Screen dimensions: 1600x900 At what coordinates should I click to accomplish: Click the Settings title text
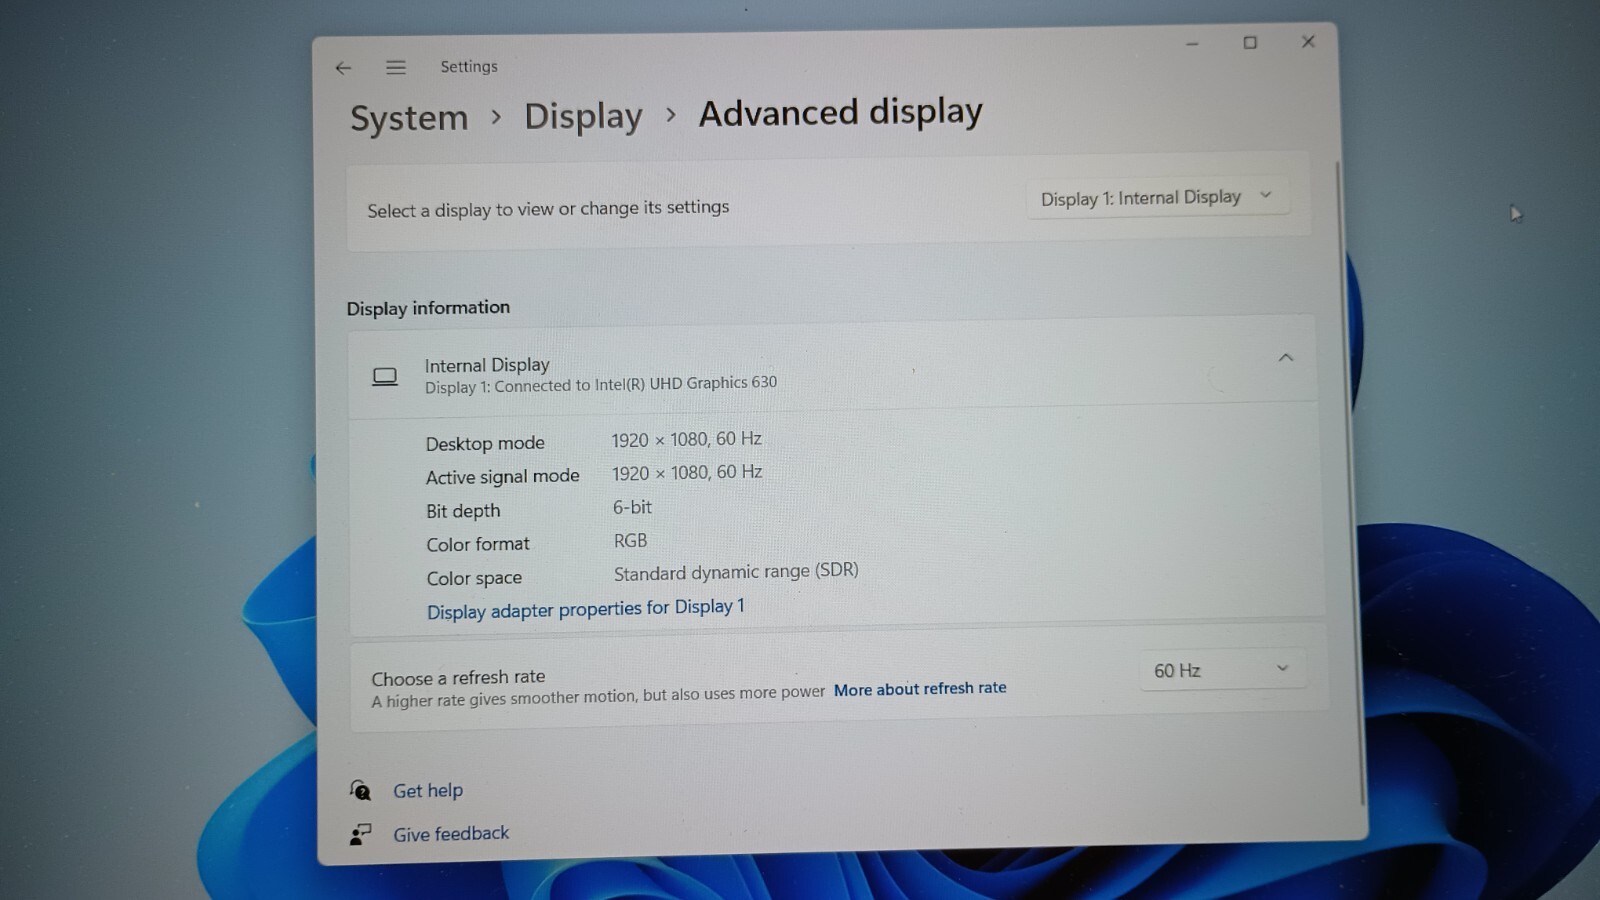click(469, 67)
